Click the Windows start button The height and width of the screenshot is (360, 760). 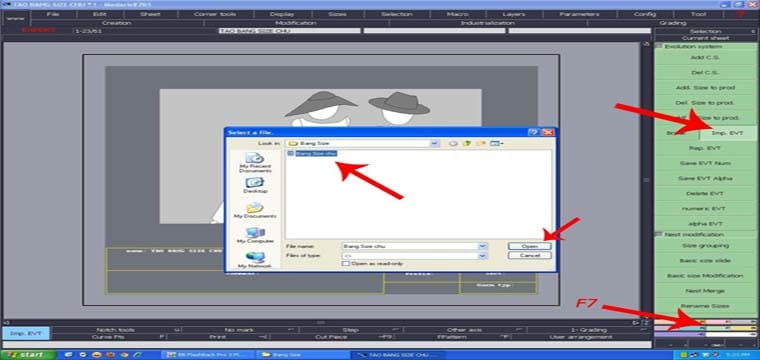coord(28,355)
